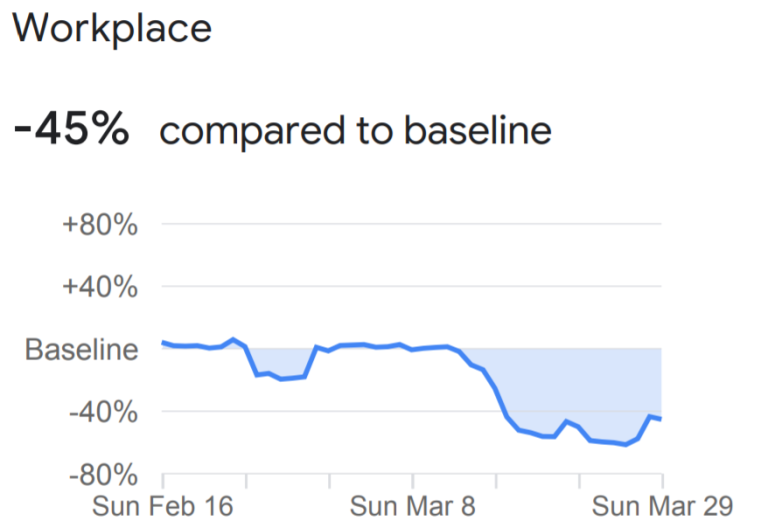Click the +40% horizontal gridline
Viewport: 768px width, 528px height.
(400, 287)
